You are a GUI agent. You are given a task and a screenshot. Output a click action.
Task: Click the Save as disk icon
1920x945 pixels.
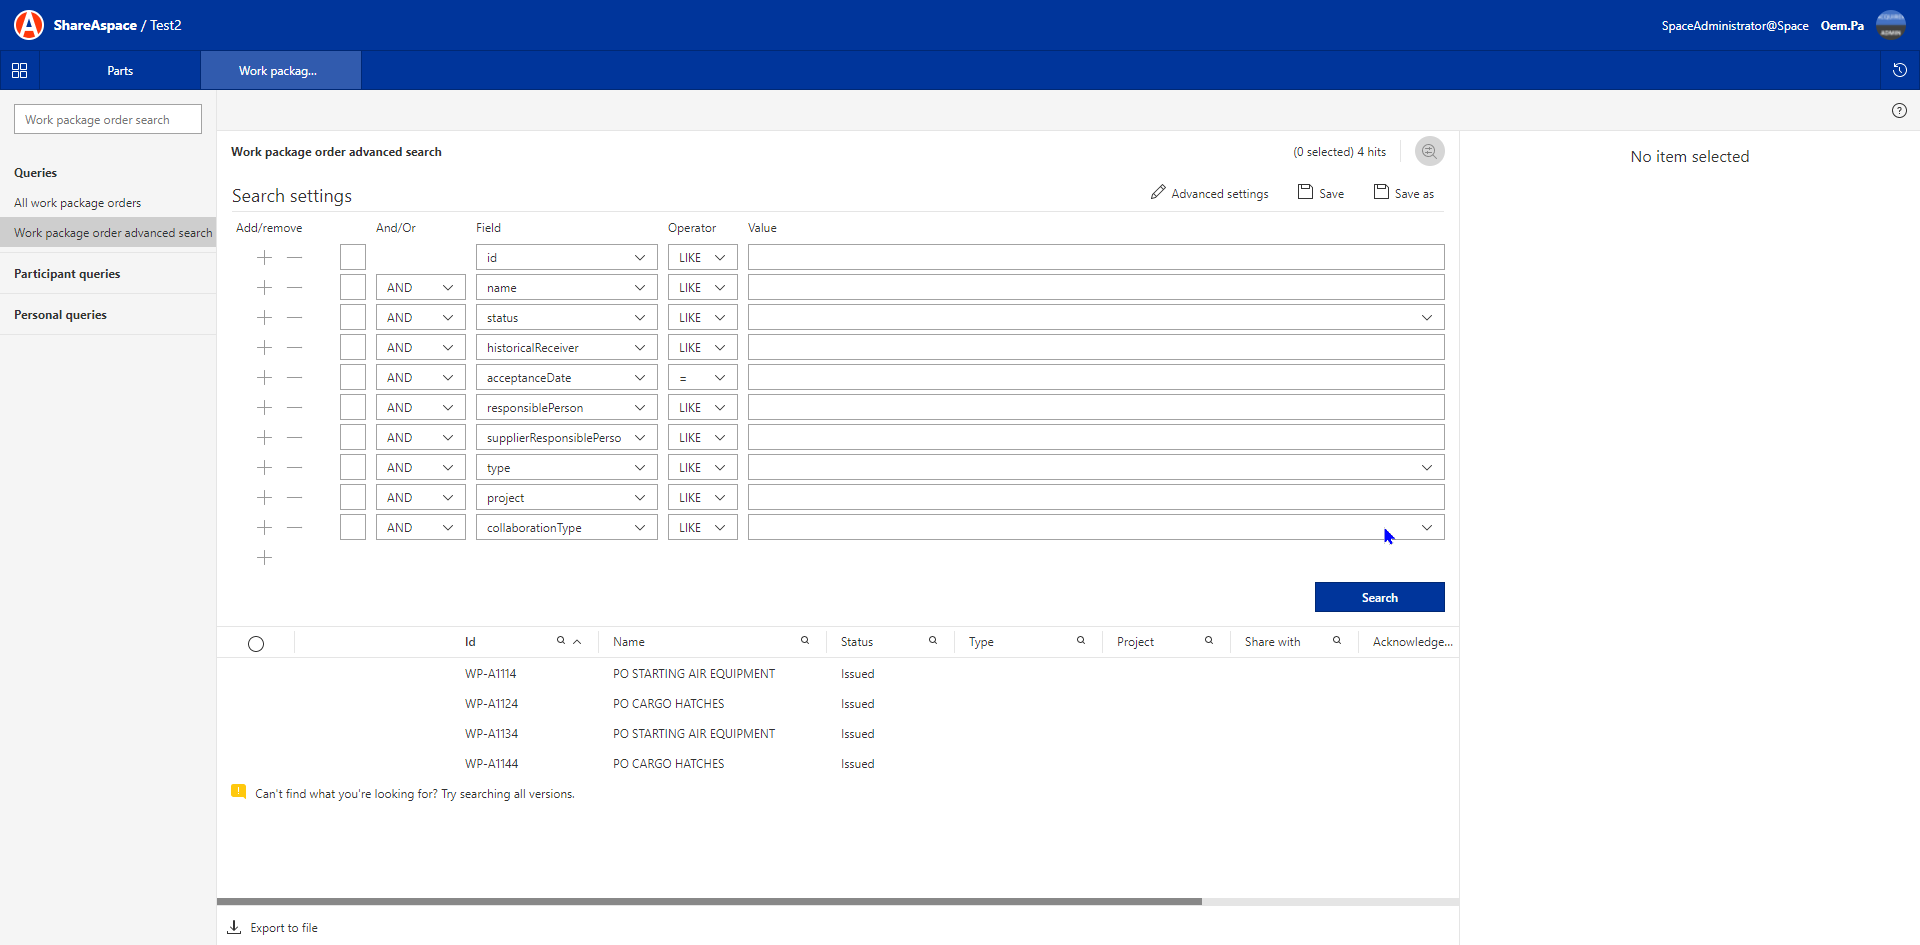point(1381,192)
